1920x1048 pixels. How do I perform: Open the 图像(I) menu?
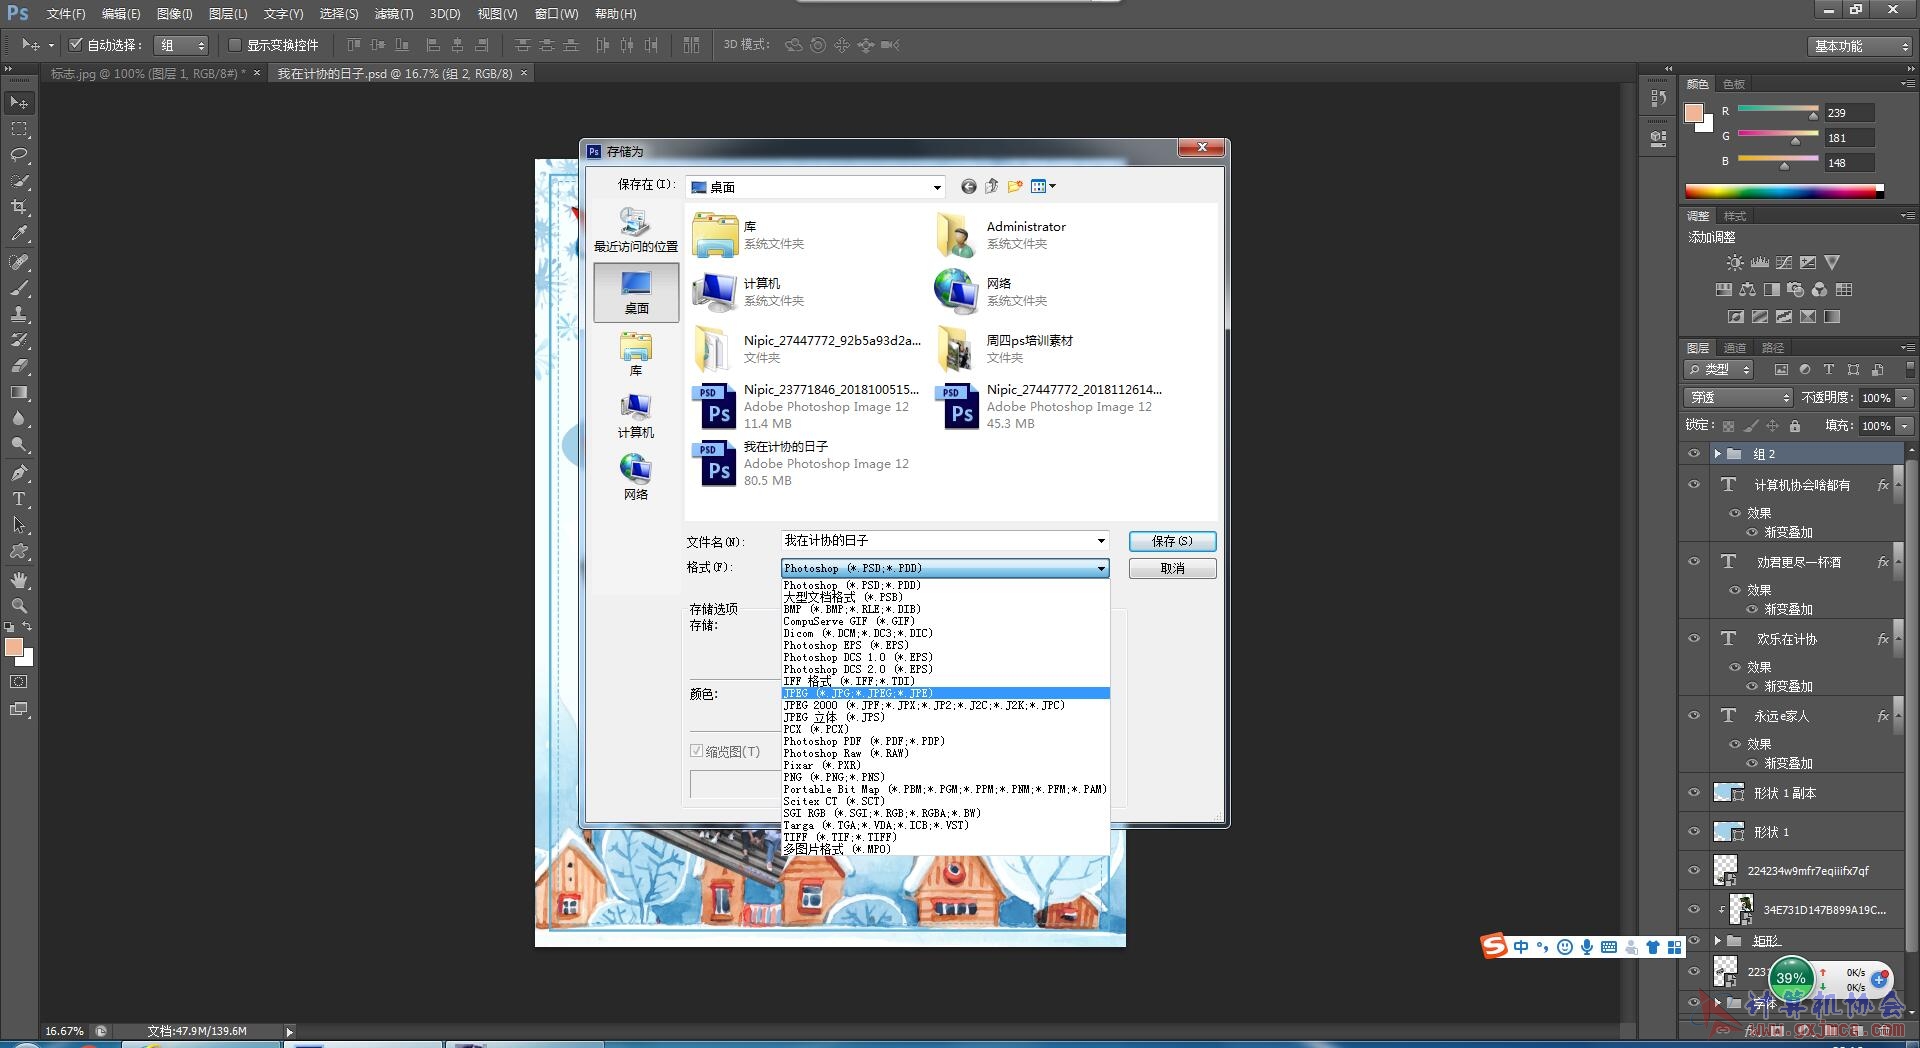point(175,14)
